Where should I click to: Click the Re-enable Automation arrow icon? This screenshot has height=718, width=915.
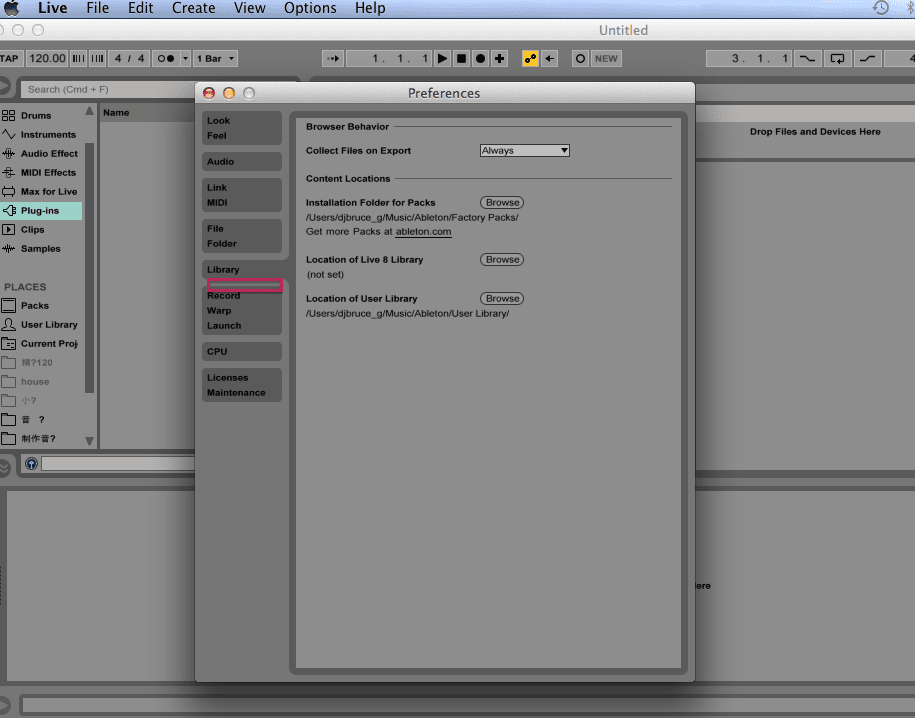(550, 58)
